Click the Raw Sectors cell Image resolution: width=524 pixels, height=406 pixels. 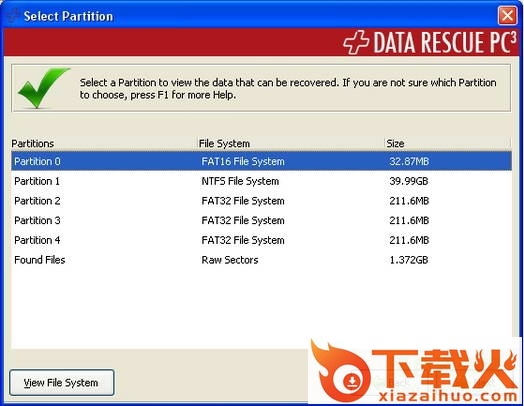pos(230,260)
